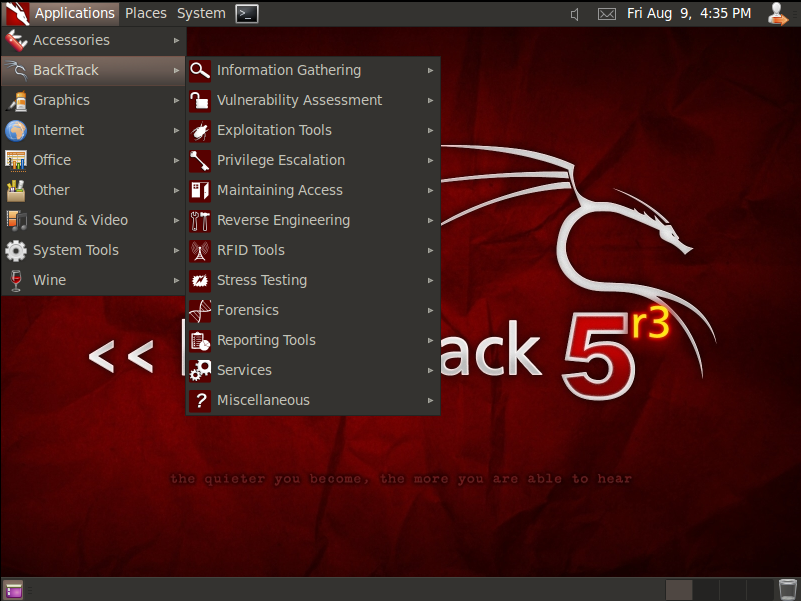This screenshot has height=601, width=801.
Task: Click the Internet globe icon
Action: coord(16,130)
